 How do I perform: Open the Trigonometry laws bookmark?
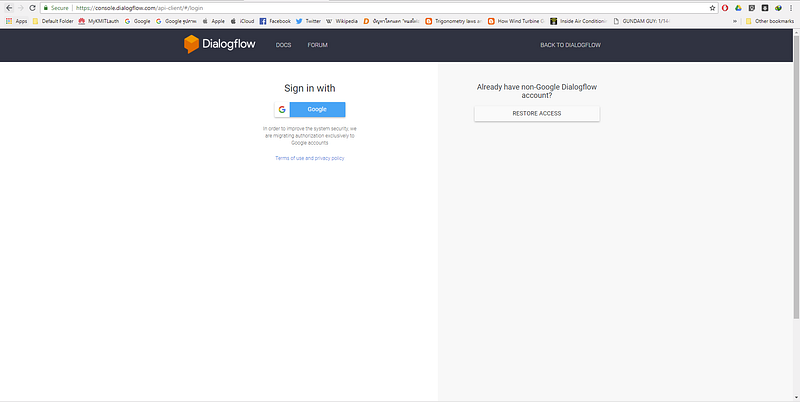tap(453, 21)
